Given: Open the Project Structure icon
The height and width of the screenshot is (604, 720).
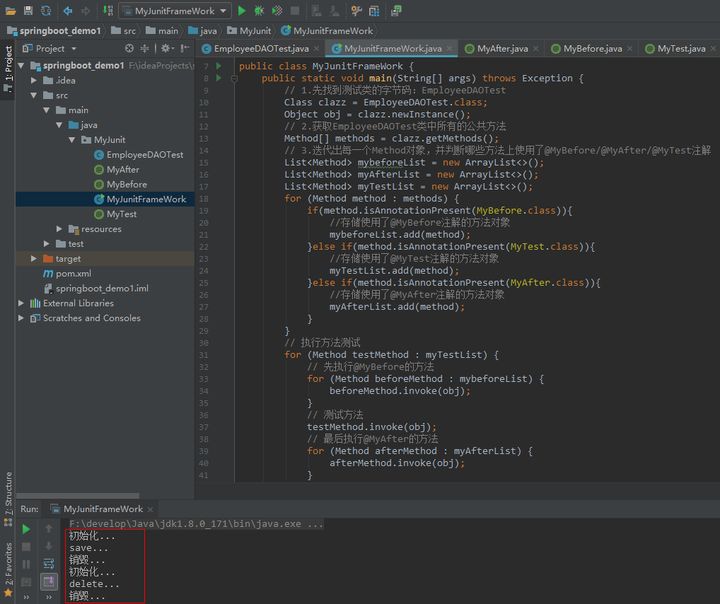Looking at the screenshot, I should coord(374,10).
